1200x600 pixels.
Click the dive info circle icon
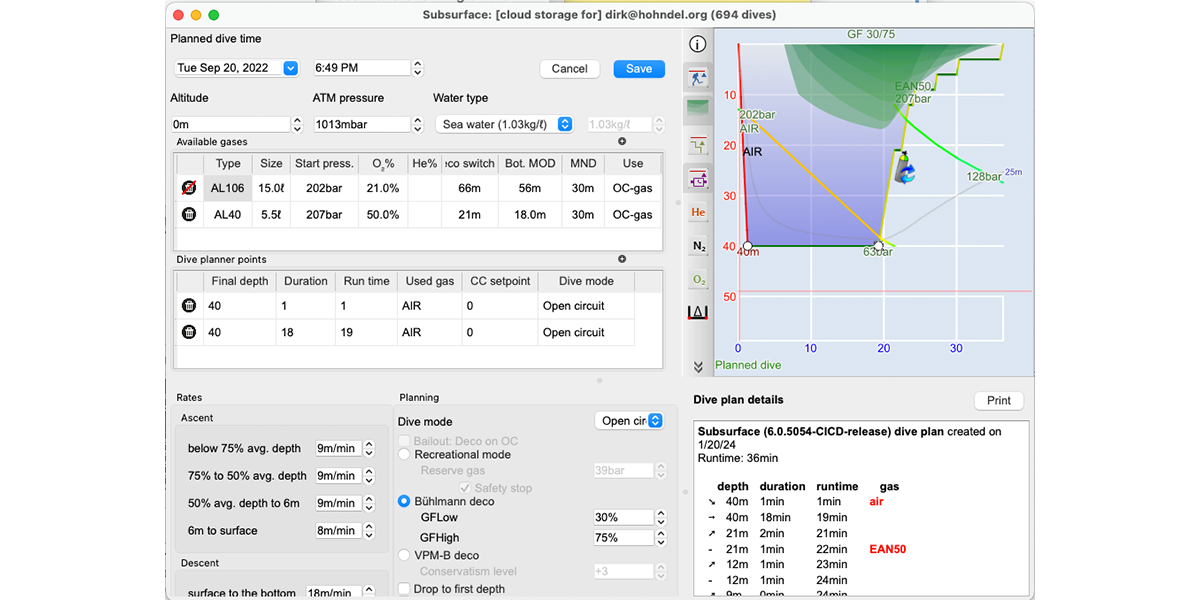[698, 44]
